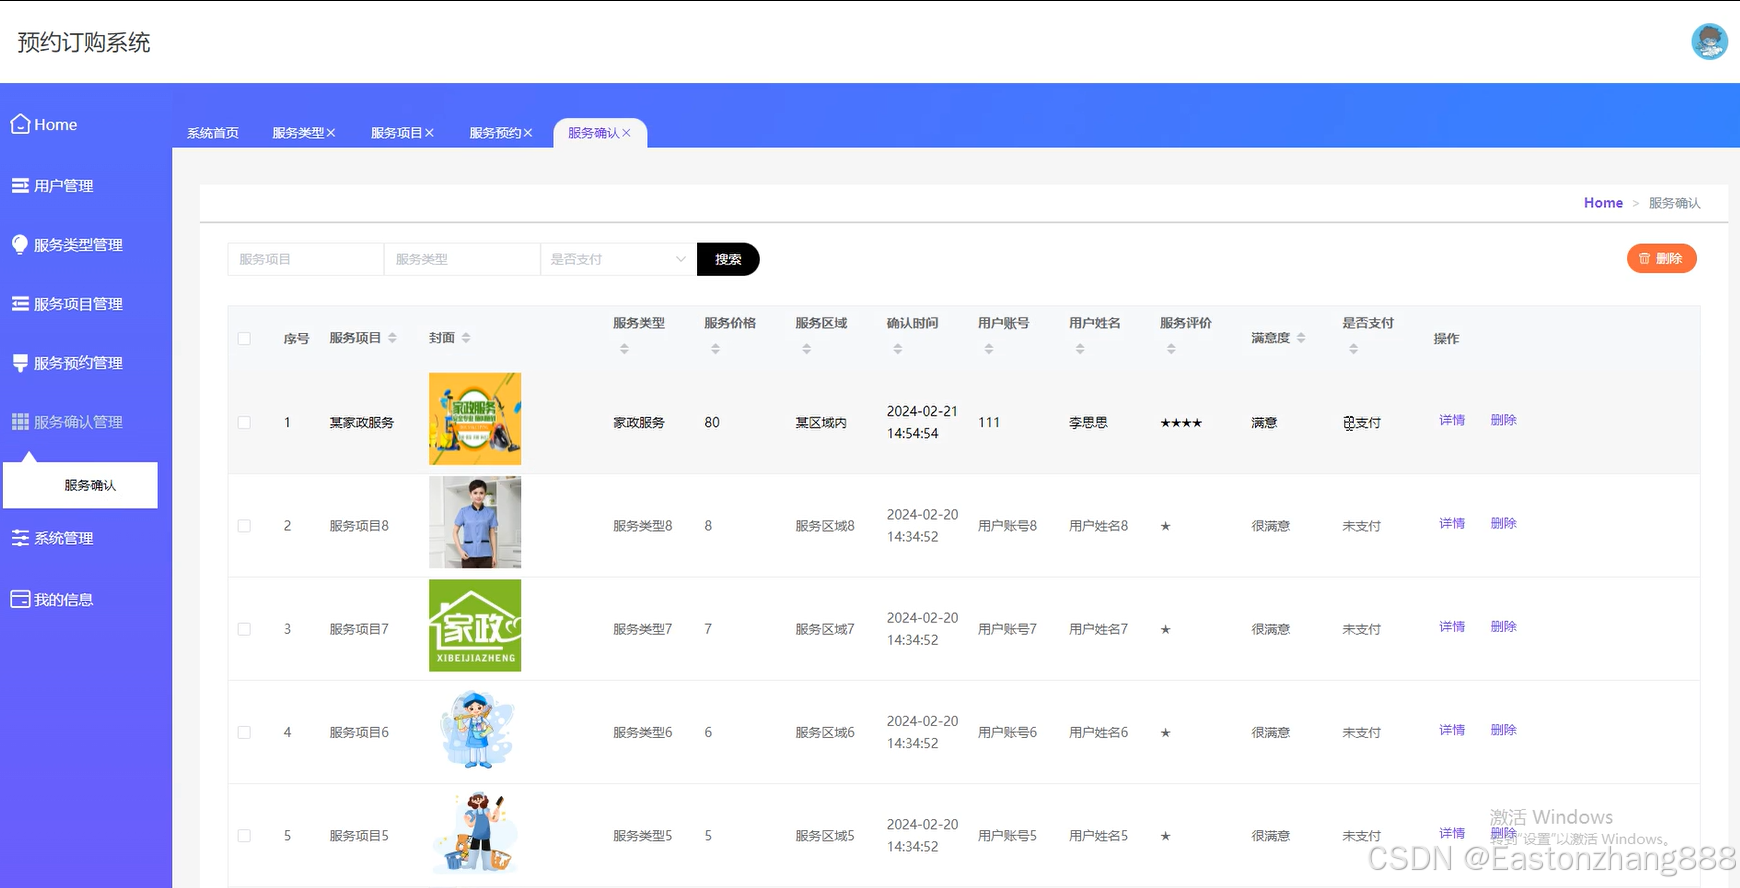Sort by the 服务类型 column arrows
Viewport: 1740px width, 888px height.
(x=624, y=349)
